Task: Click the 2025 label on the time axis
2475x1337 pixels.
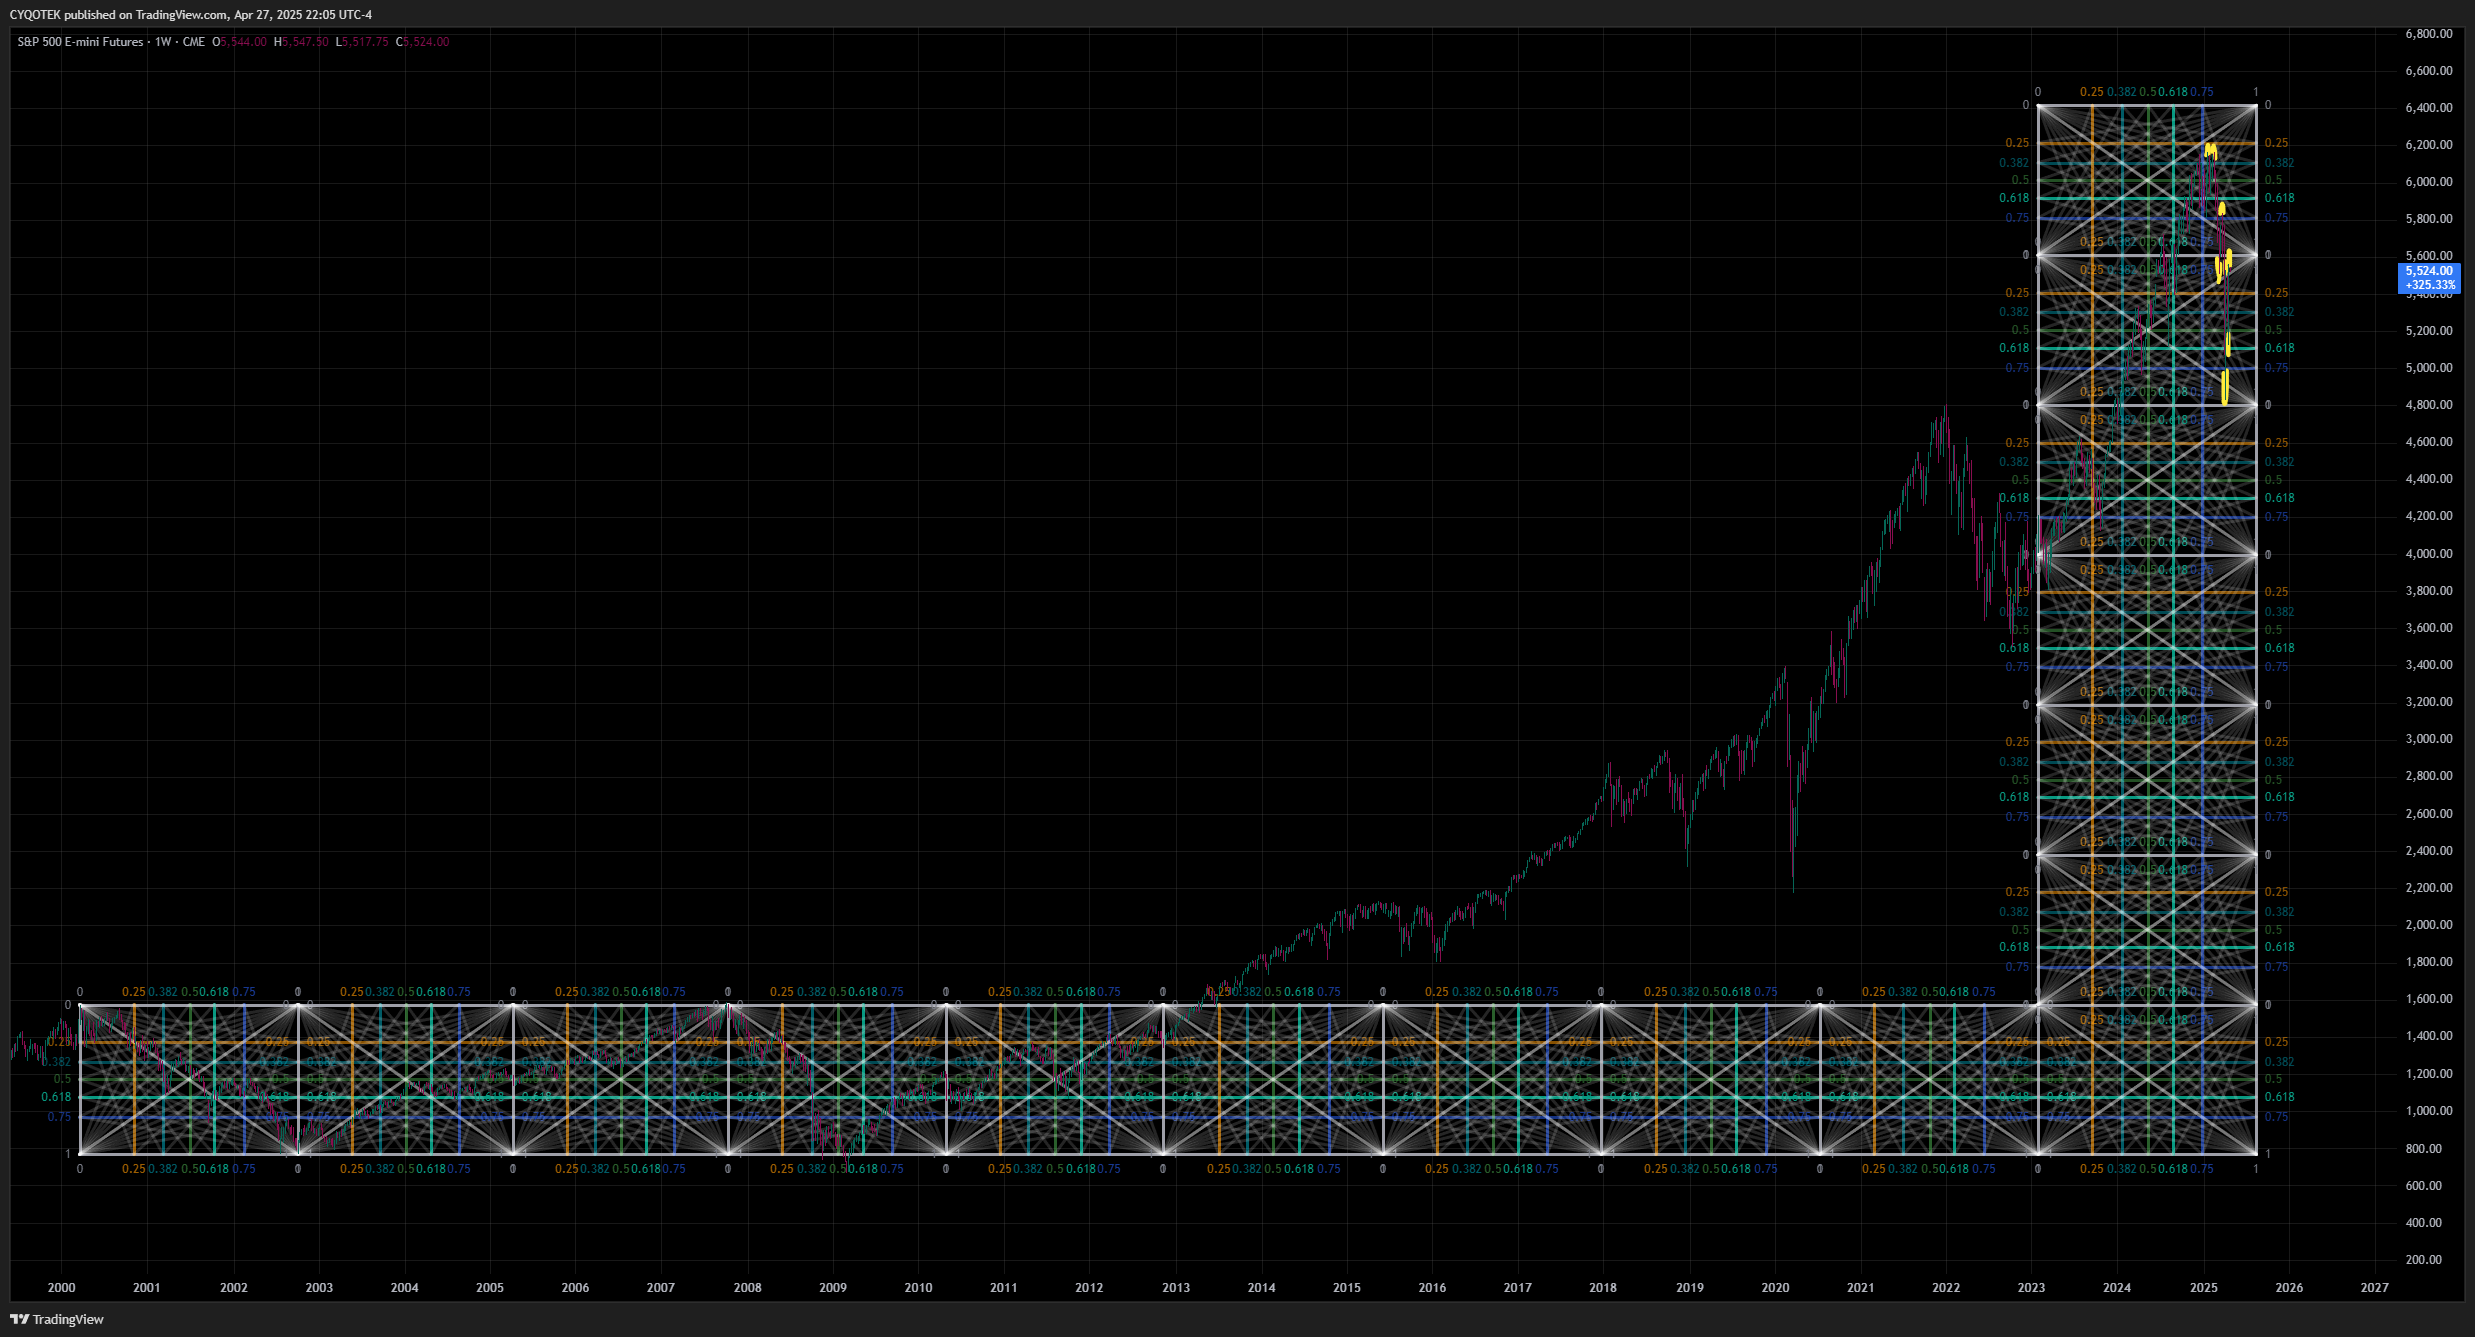Action: pos(2204,1288)
